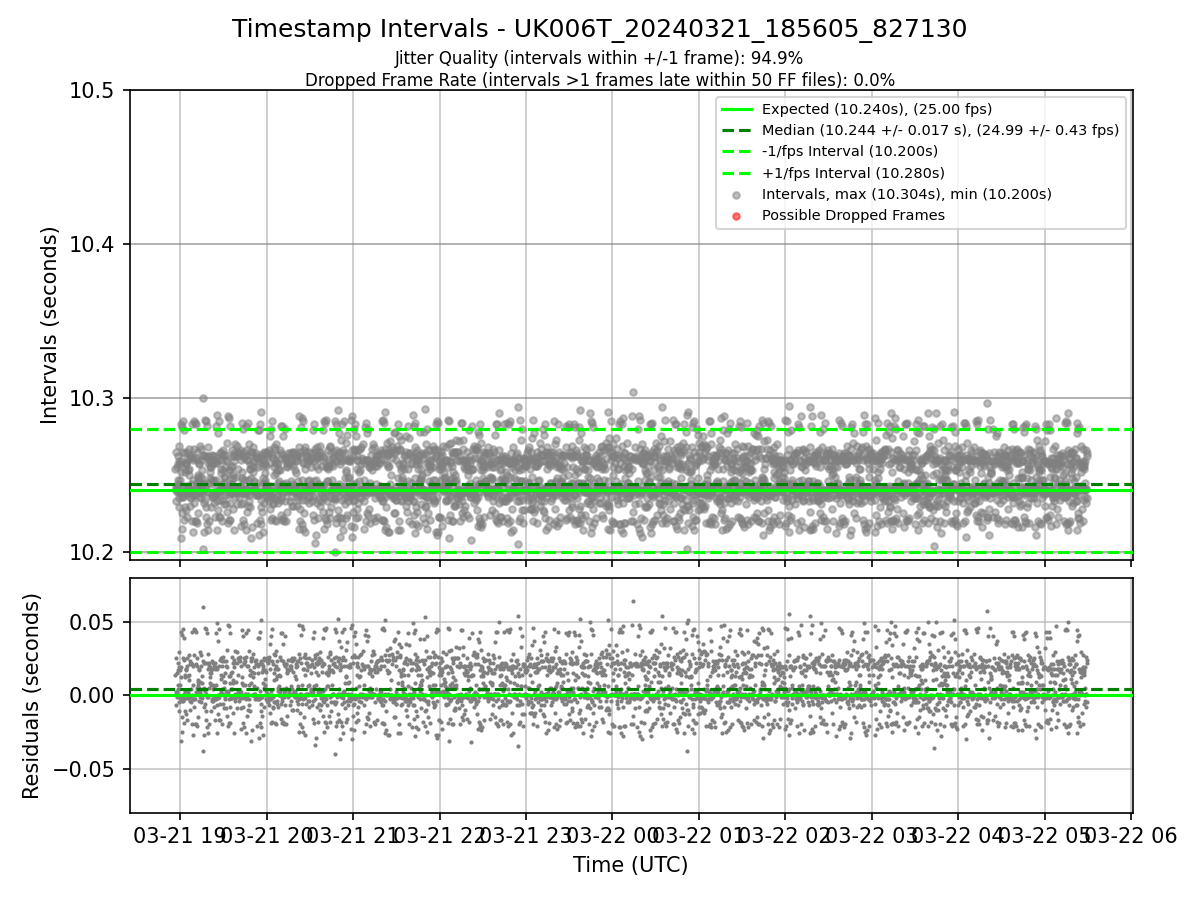Screen dimensions: 1200x900
Task: Click legend entry '-1/fps Interval (10.200s)'
Action: click(850, 151)
